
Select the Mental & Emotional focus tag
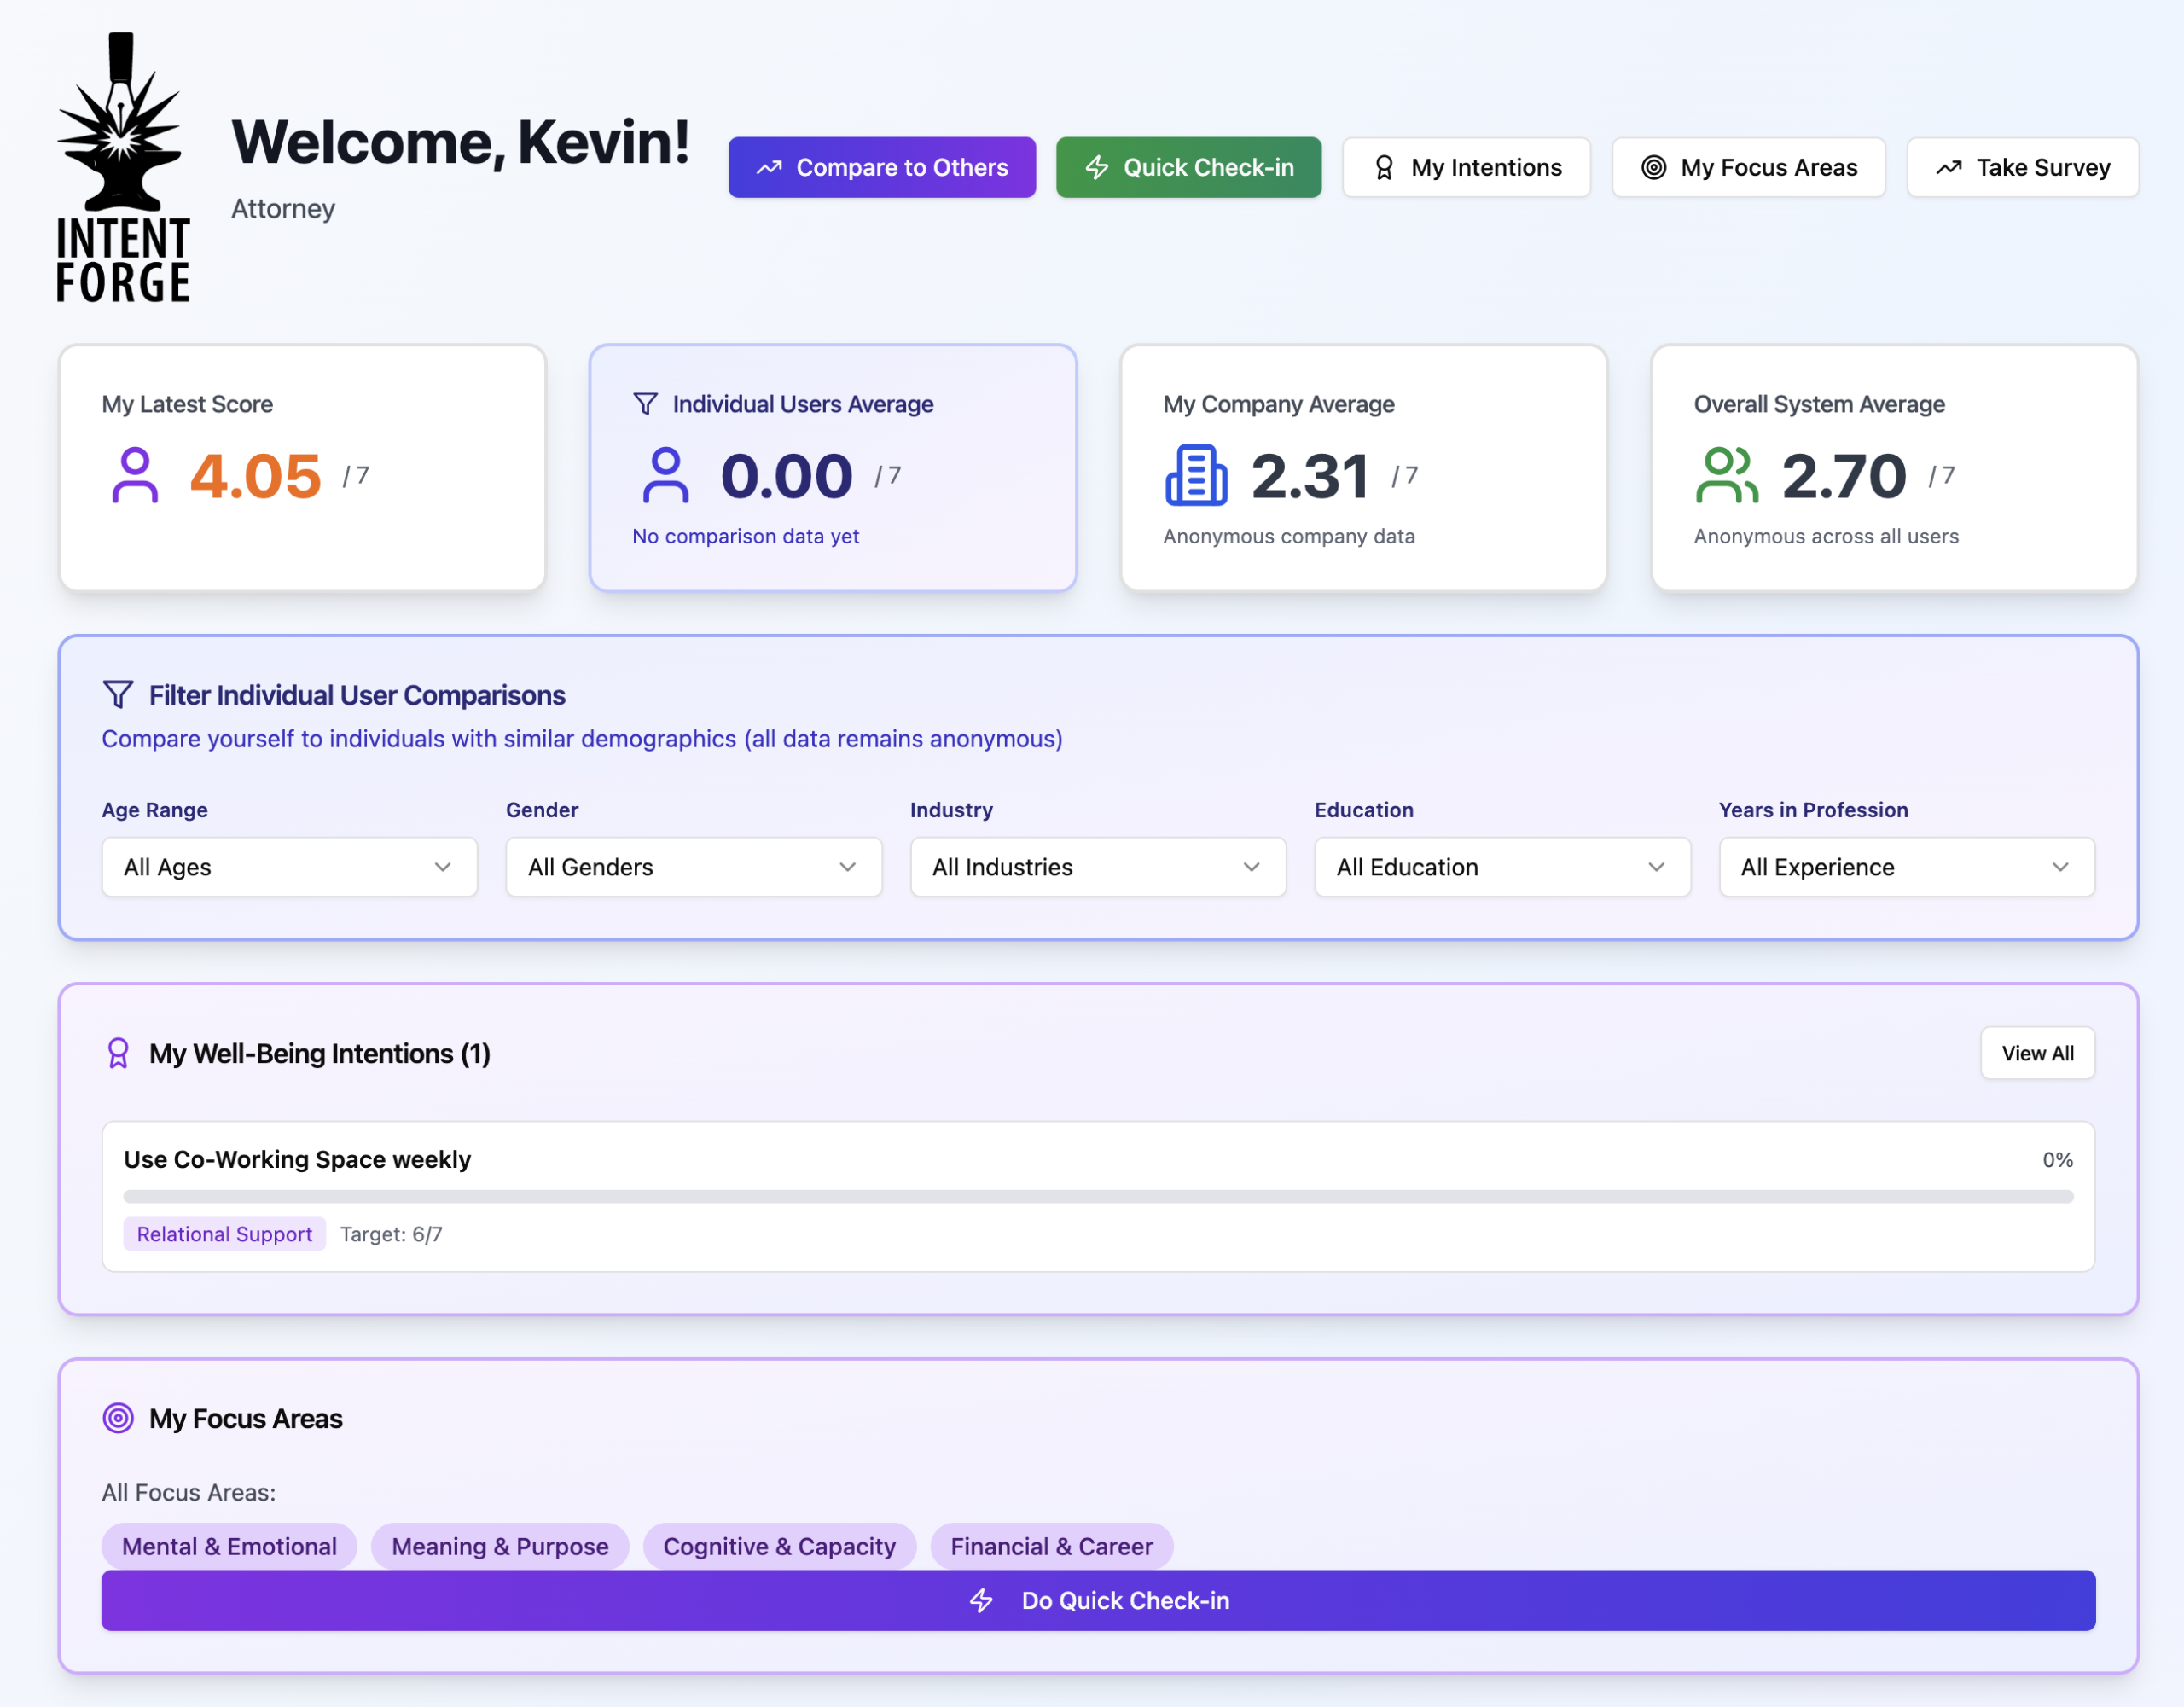[229, 1546]
